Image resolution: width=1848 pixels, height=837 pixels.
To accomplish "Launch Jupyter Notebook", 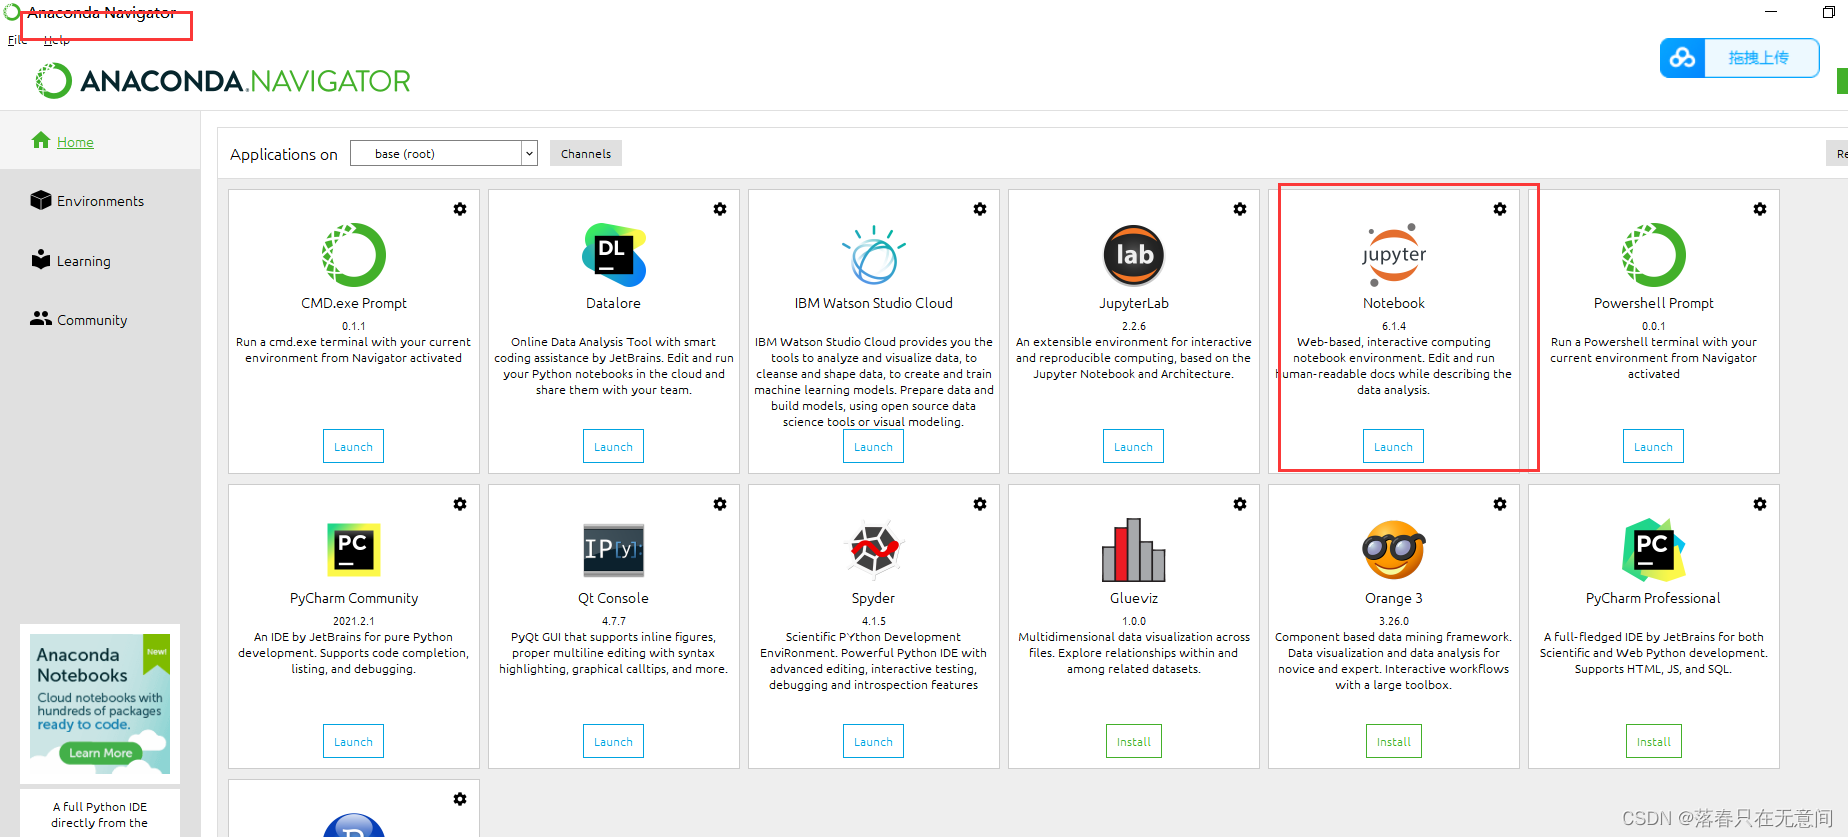I will click(x=1393, y=446).
